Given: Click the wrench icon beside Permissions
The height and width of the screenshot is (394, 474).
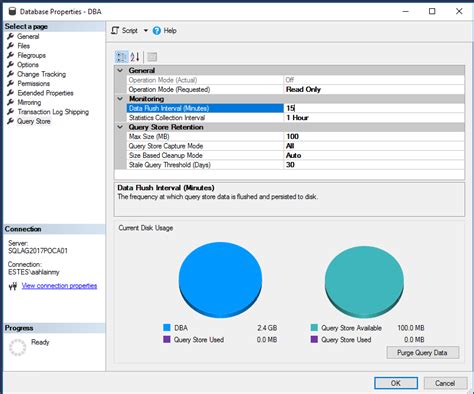Looking at the screenshot, I should (11, 83).
